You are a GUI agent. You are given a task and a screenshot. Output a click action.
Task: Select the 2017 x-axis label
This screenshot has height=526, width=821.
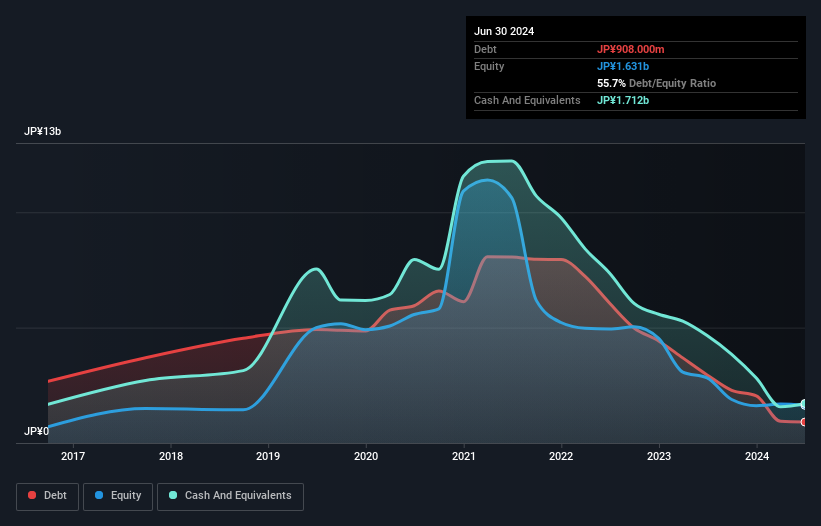[73, 456]
